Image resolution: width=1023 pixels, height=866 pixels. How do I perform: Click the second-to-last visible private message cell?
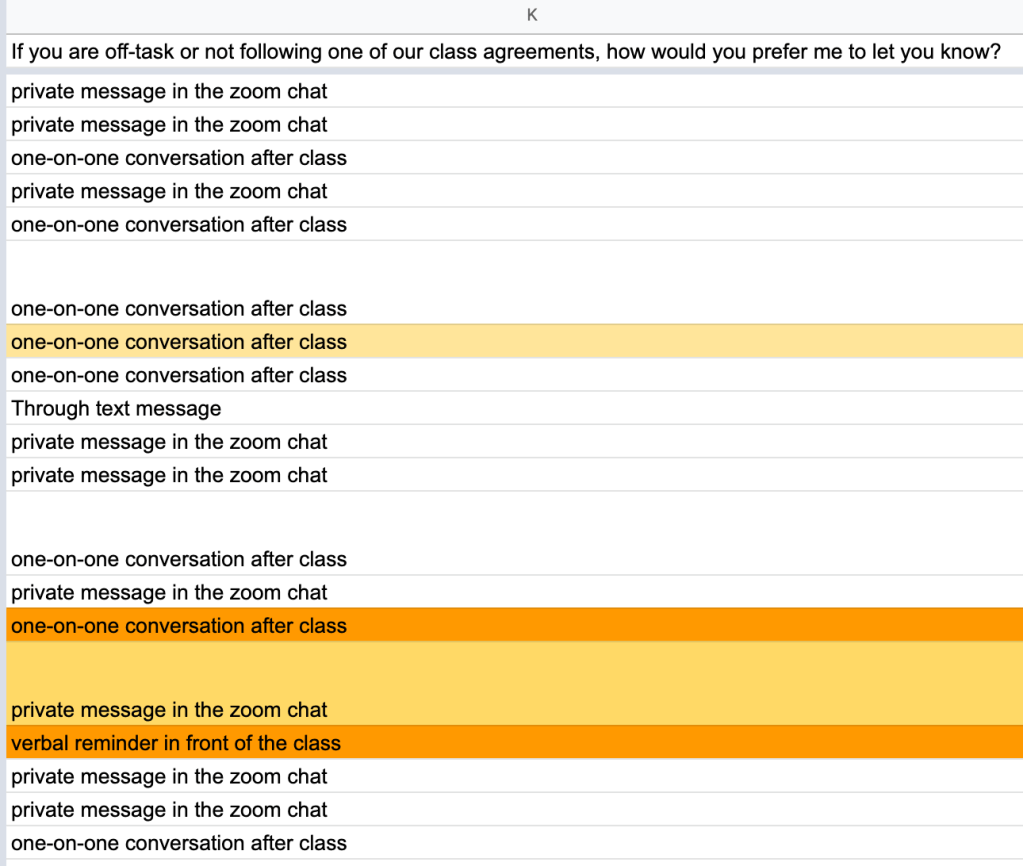(x=169, y=777)
